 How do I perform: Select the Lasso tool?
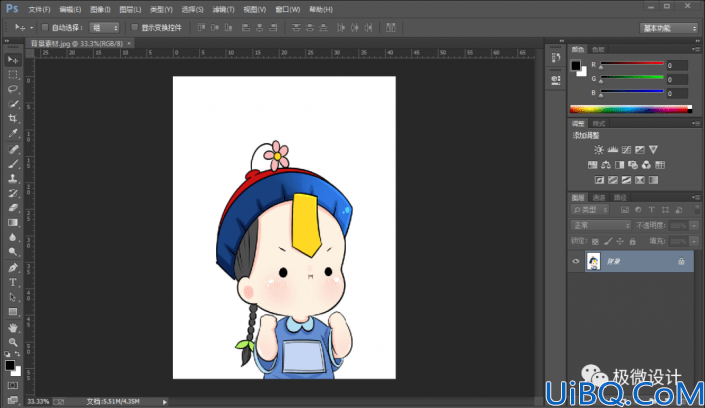pyautogui.click(x=13, y=89)
